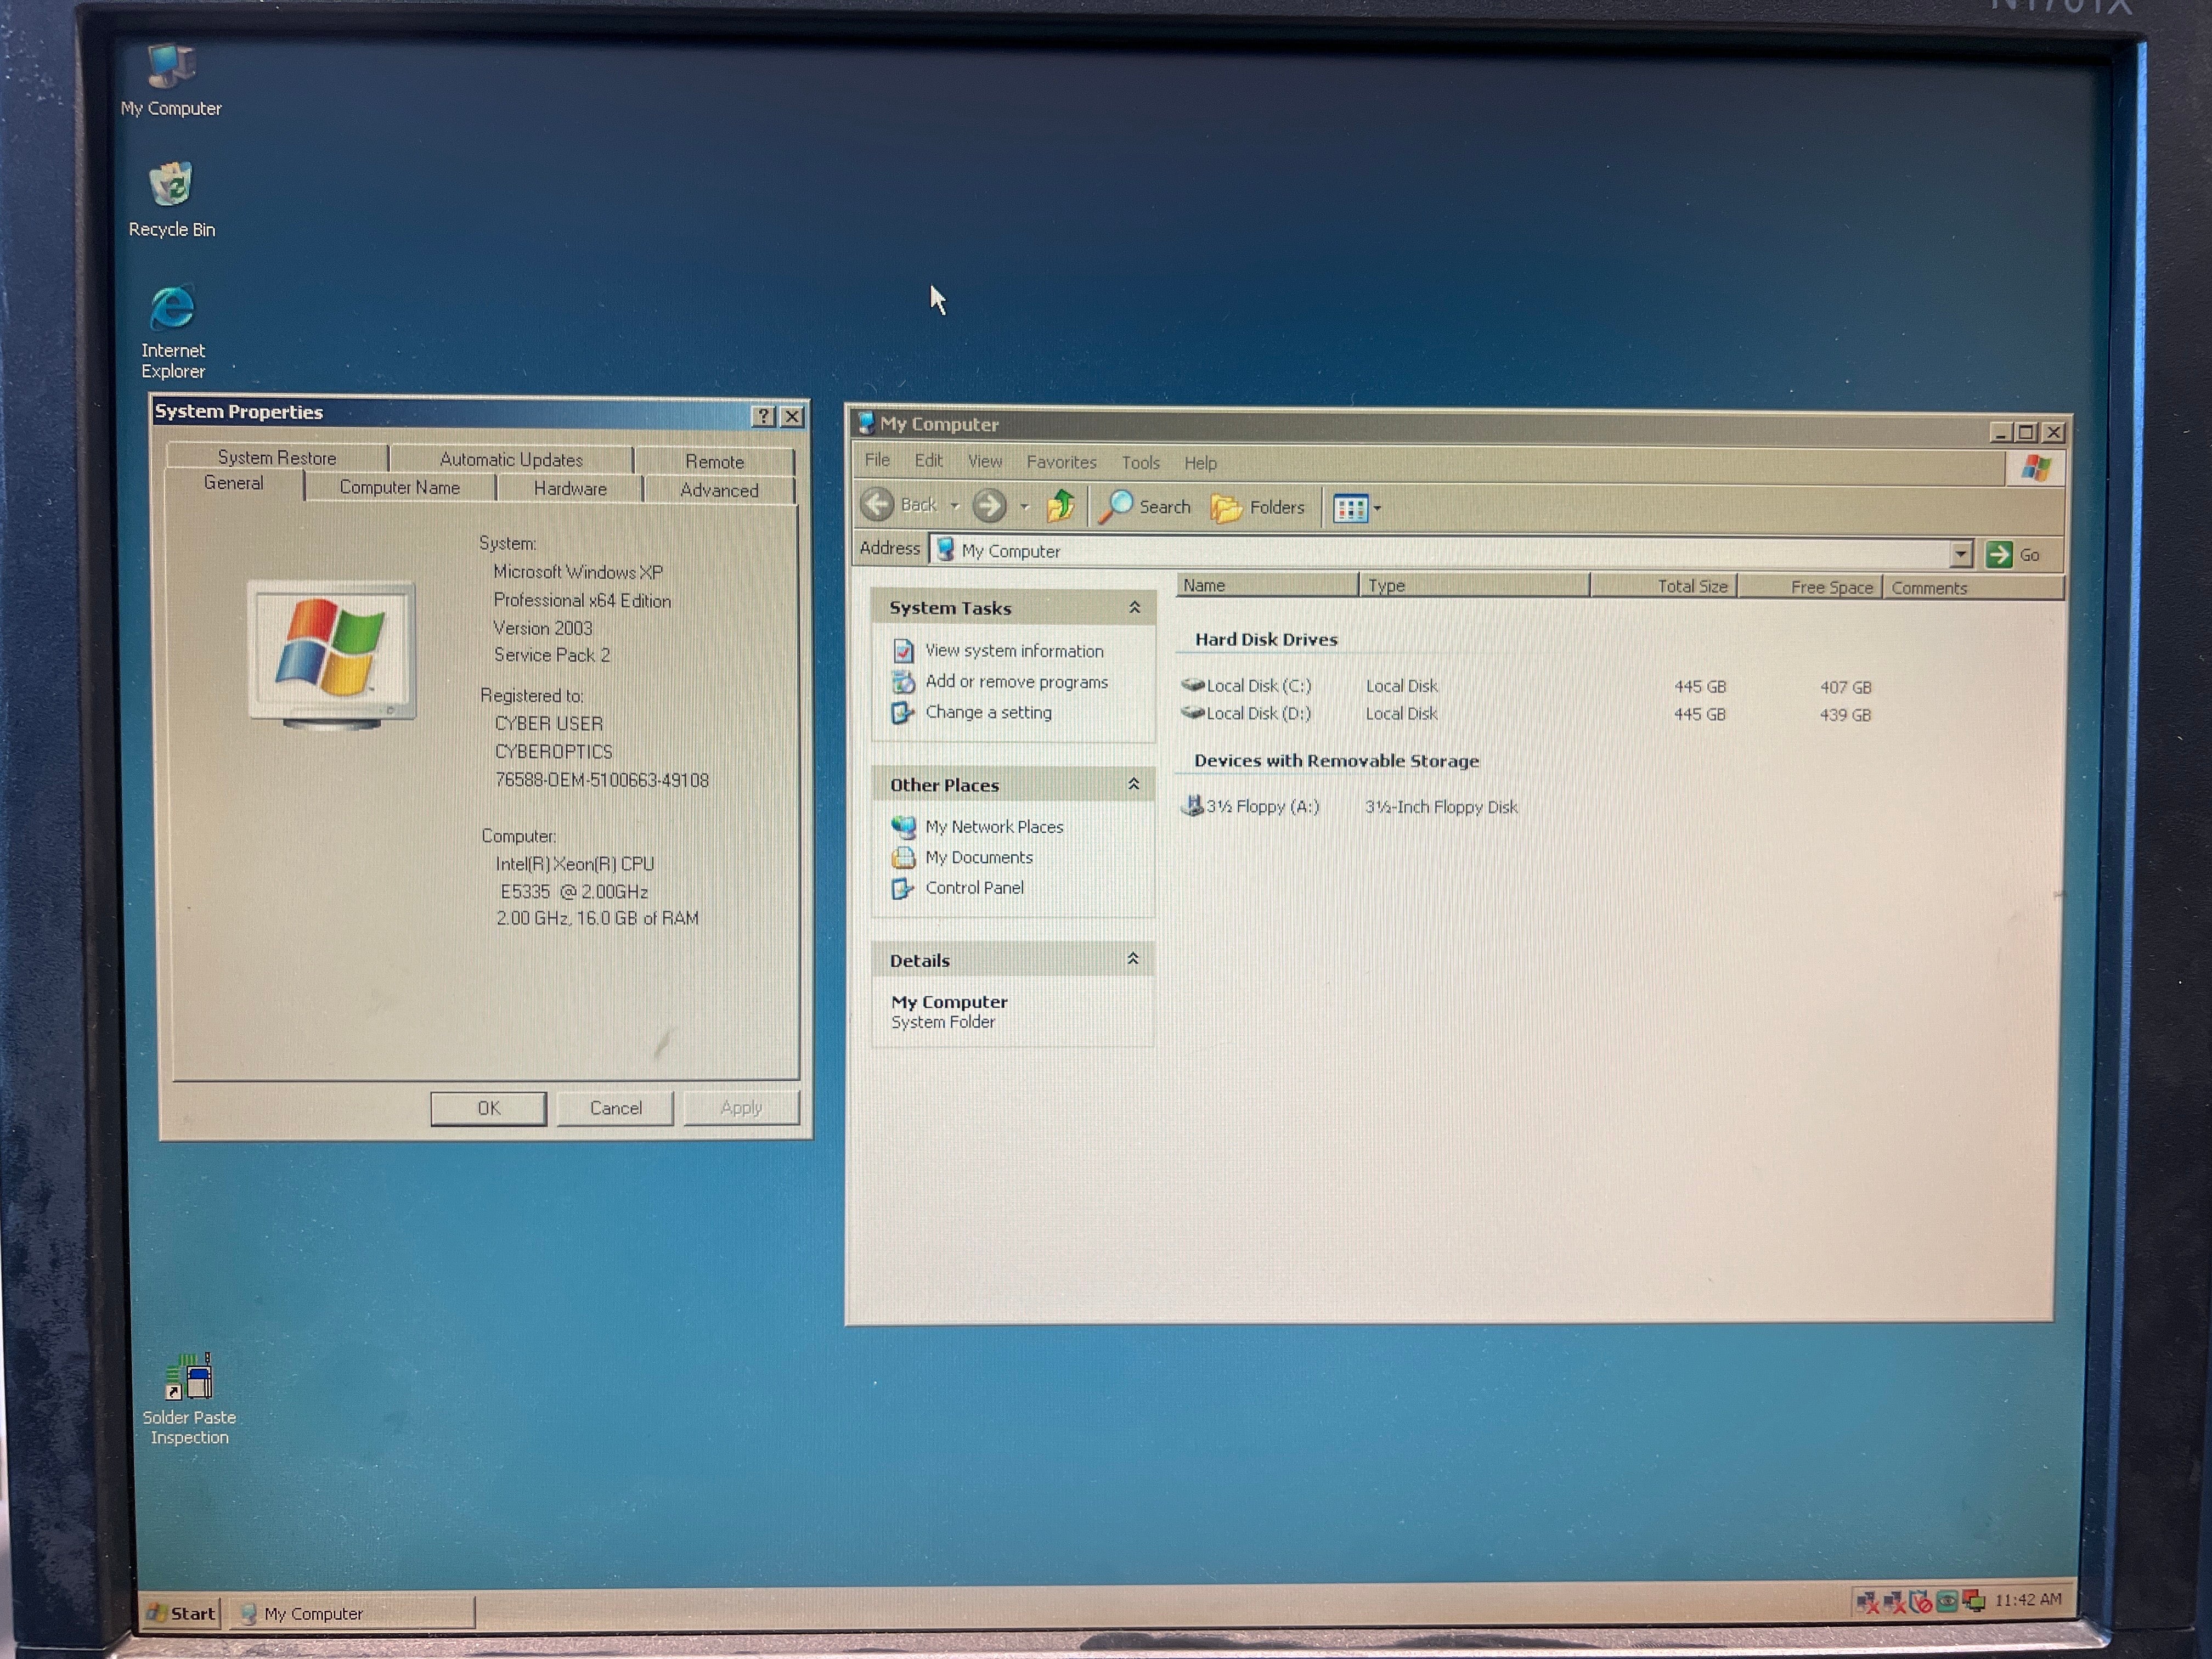Switch to the Hardware tab
The image size is (2212, 1659).
click(570, 488)
